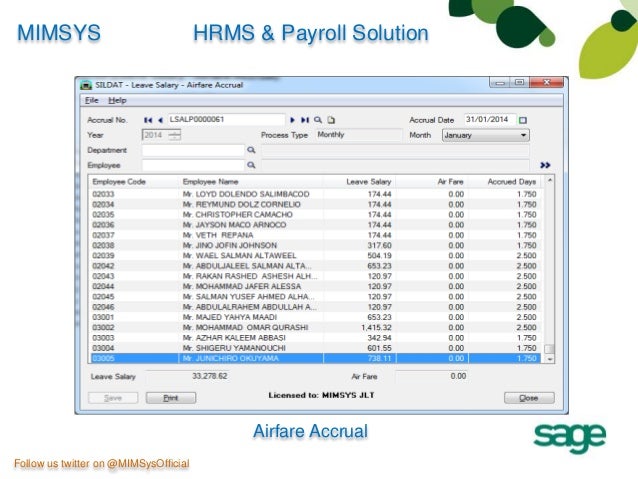The image size is (638, 479).
Task: Click Air Fare column header
Action: pyautogui.click(x=432, y=182)
